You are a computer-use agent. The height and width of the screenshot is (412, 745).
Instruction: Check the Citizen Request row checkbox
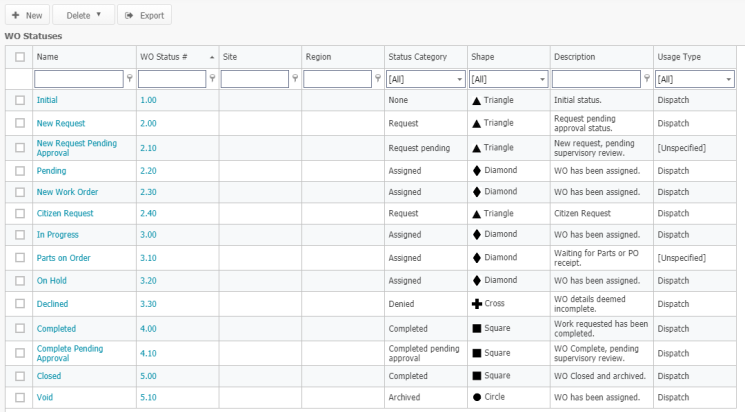click(20, 213)
